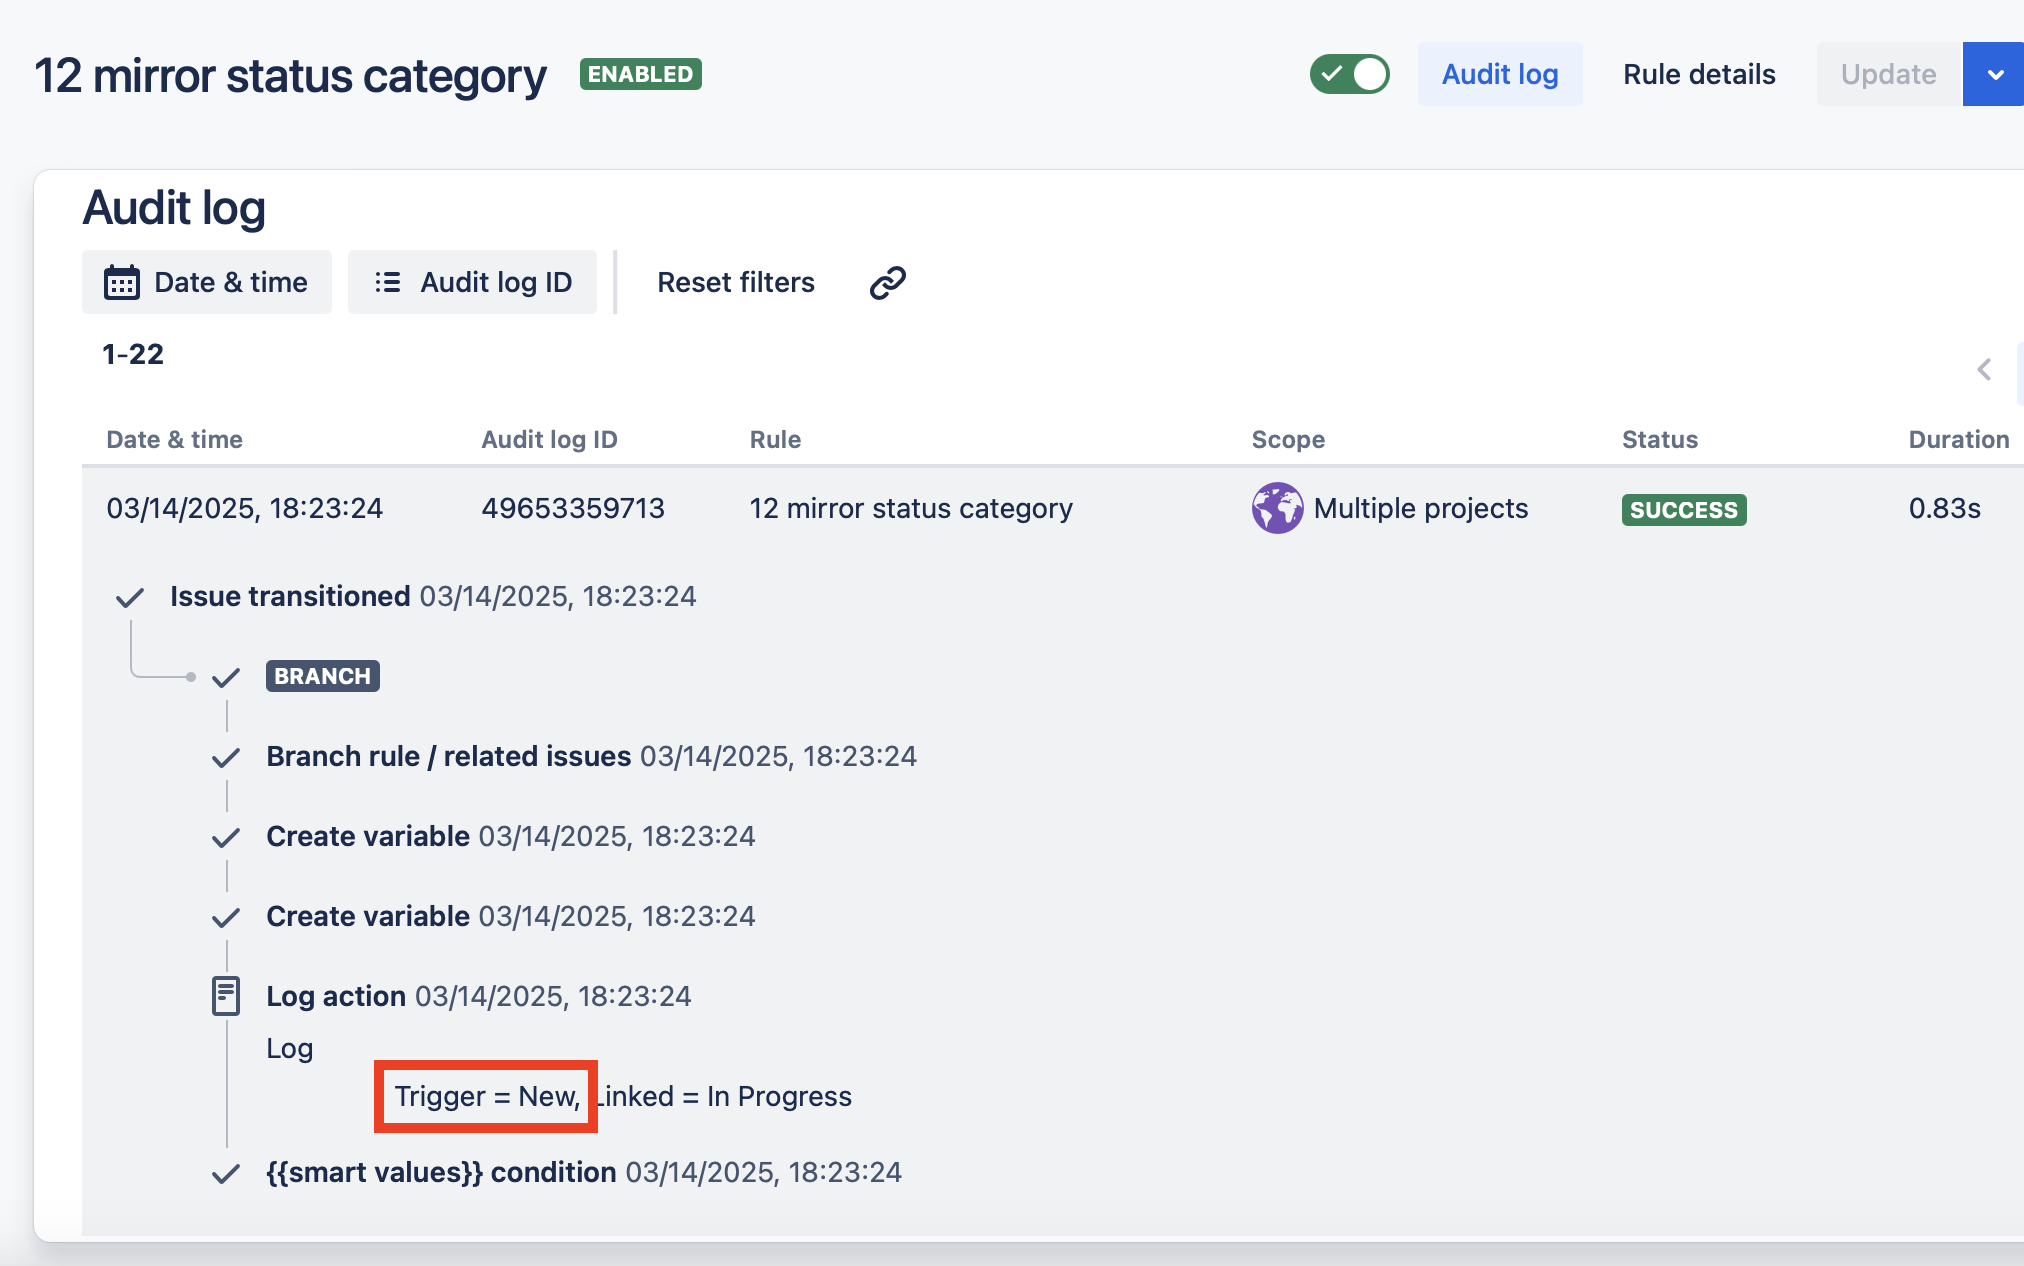Select the Branch rule / related issues entry

click(591, 756)
